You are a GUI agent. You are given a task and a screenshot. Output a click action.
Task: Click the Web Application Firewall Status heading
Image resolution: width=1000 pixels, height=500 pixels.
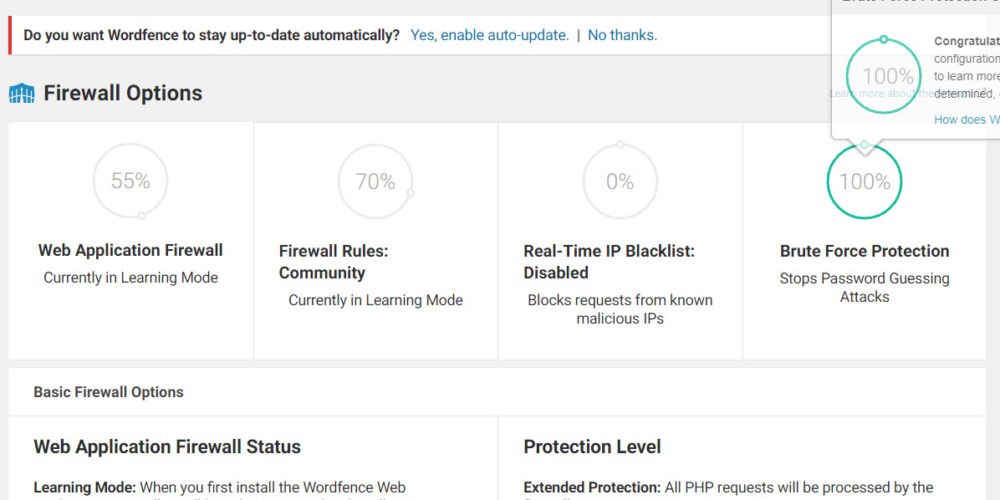pos(167,447)
